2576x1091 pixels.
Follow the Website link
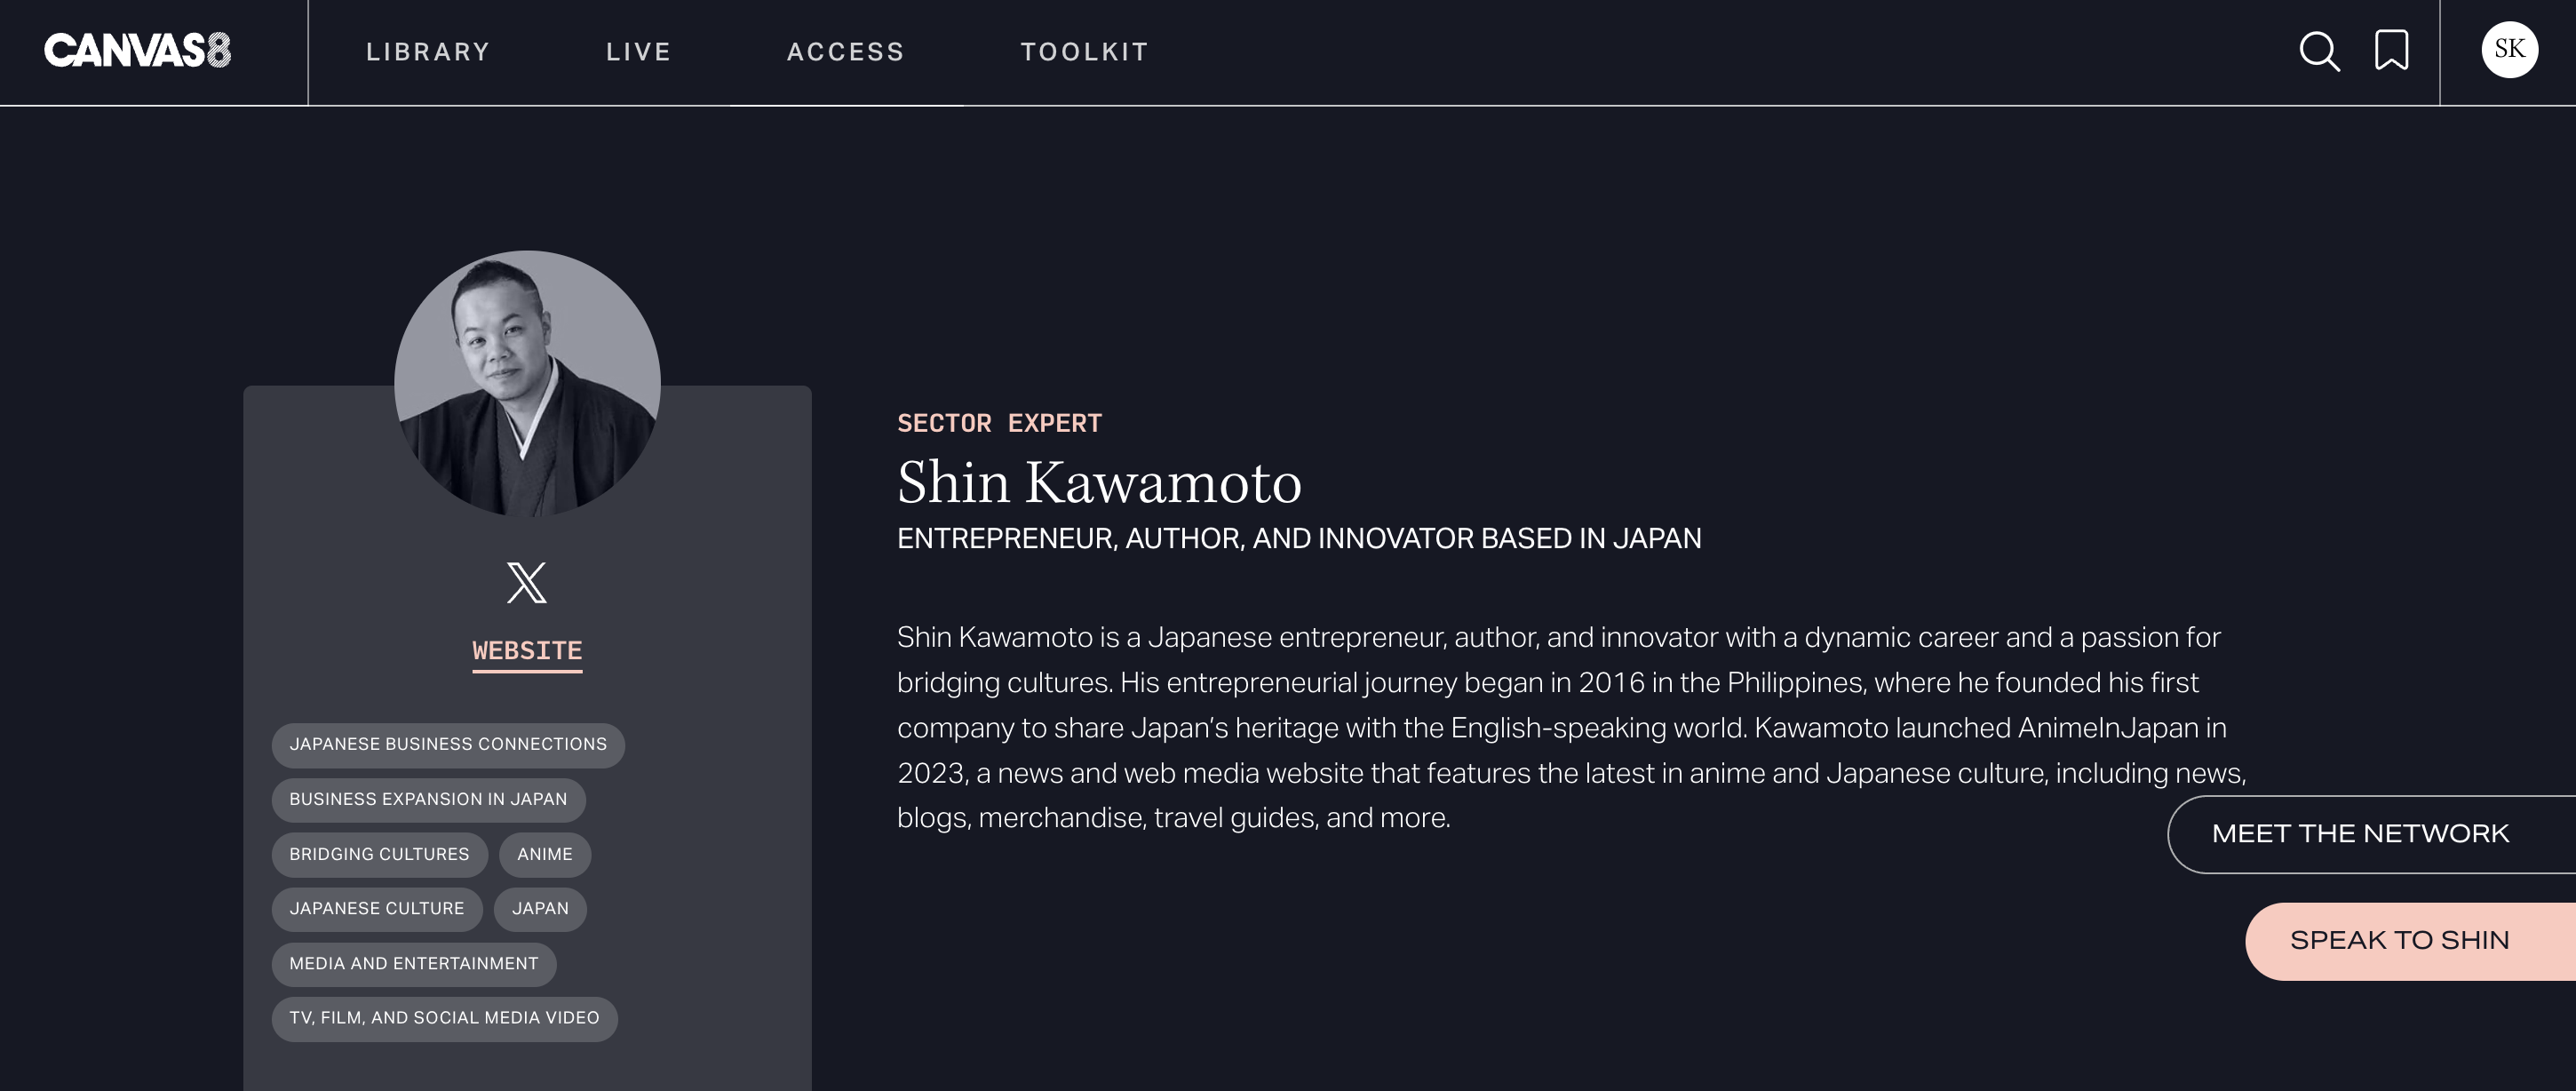[527, 651]
